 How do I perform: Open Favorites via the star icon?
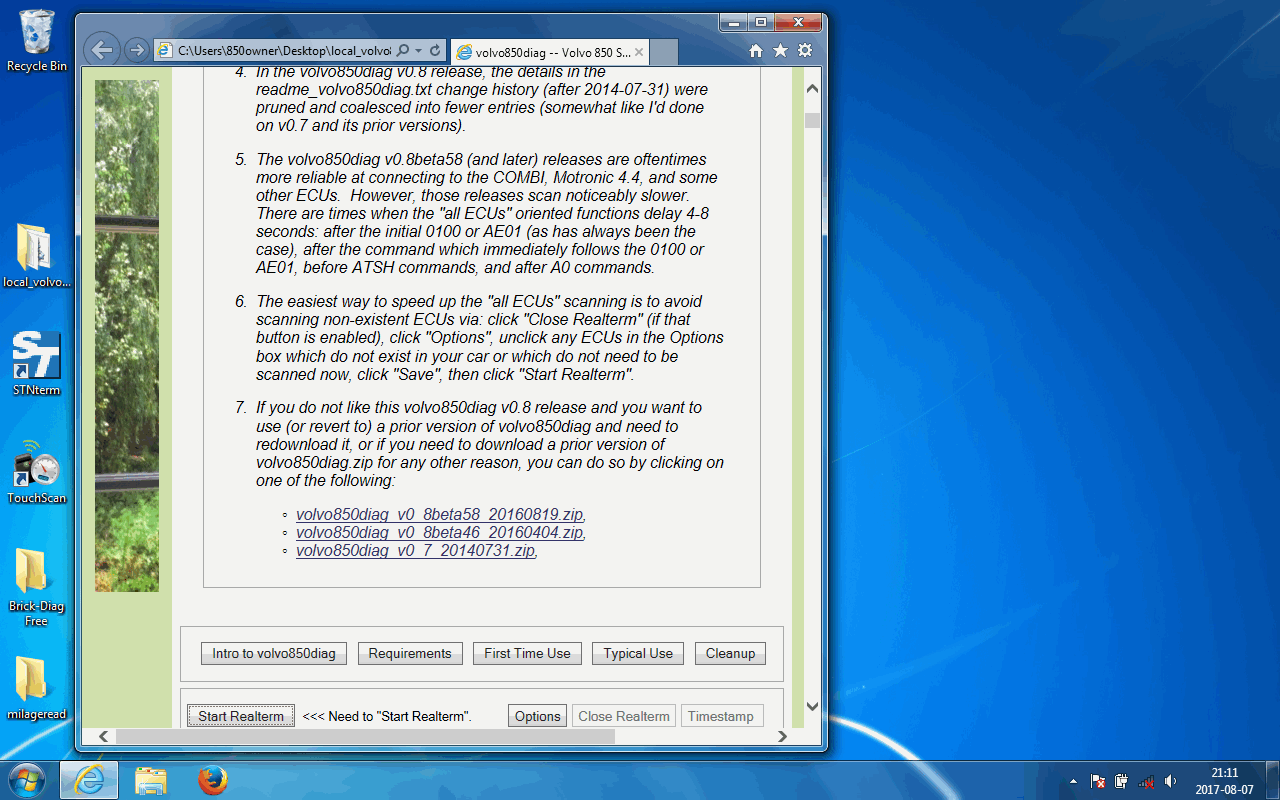tap(780, 51)
